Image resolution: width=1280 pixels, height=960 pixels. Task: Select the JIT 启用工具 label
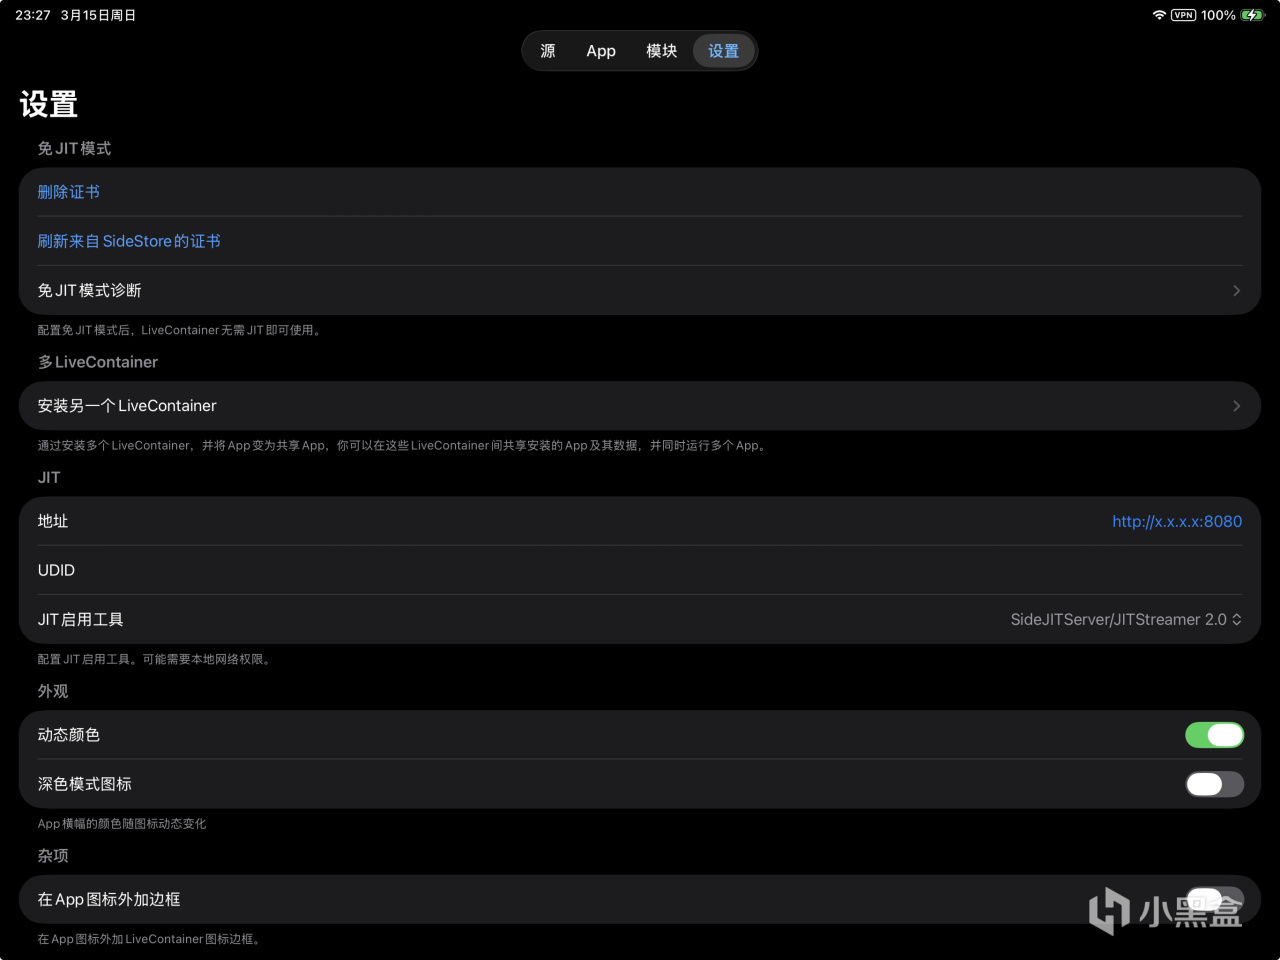pyautogui.click(x=80, y=620)
